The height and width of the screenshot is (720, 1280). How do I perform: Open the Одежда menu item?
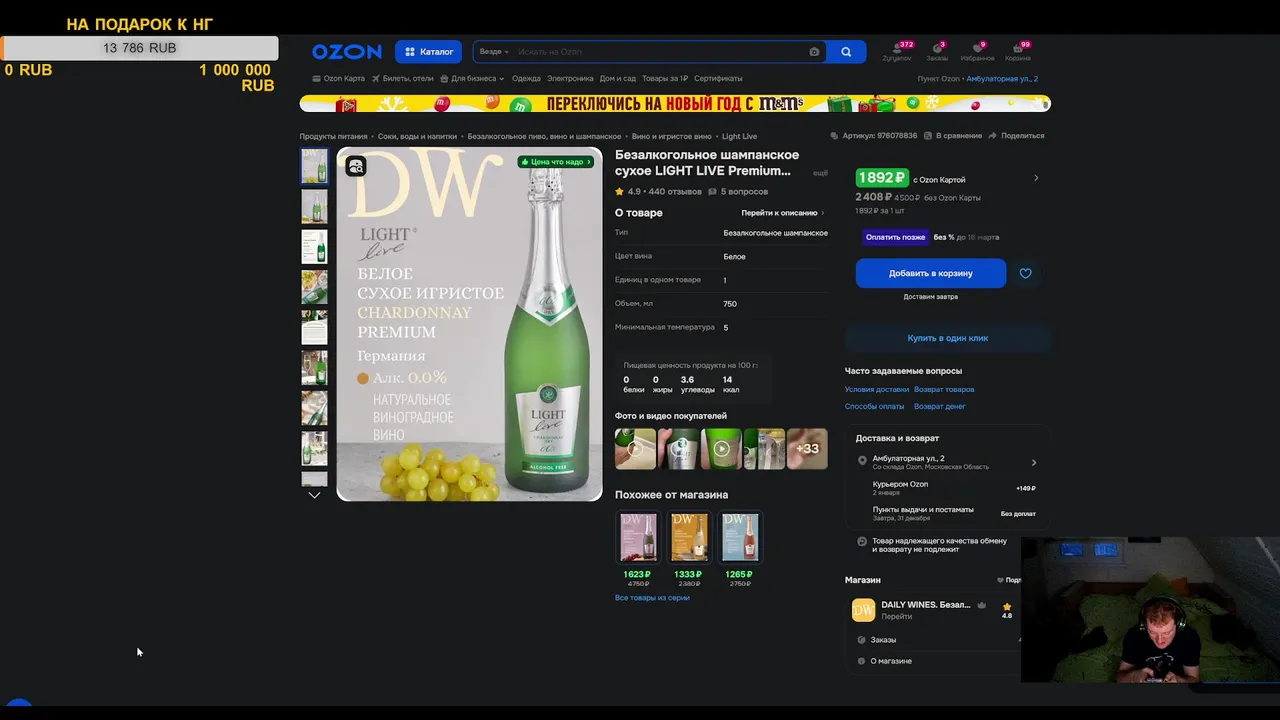[x=526, y=78]
